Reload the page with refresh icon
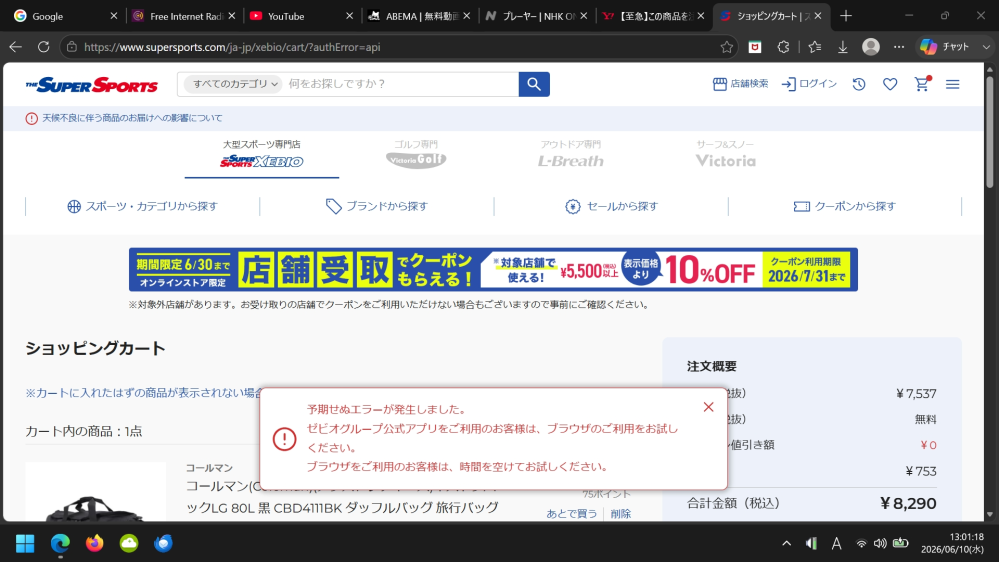This screenshot has height=562, width=999. (43, 47)
